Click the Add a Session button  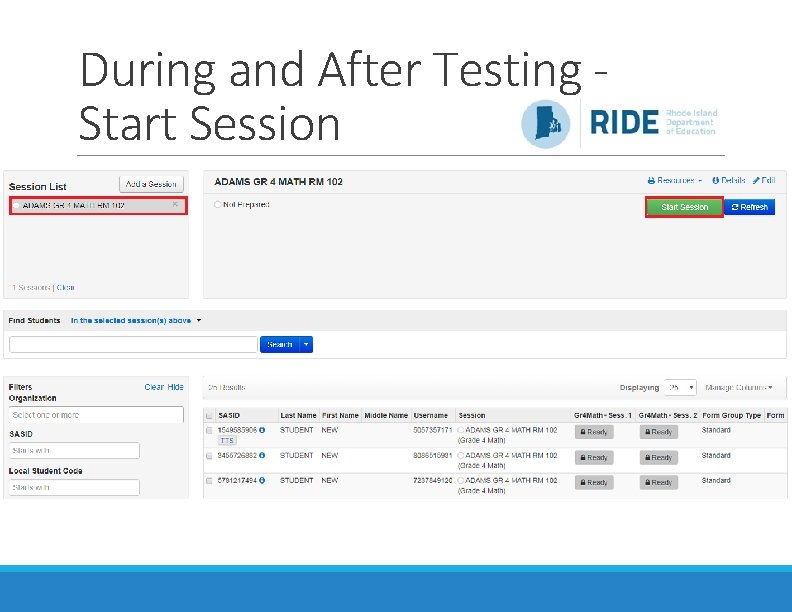click(151, 184)
